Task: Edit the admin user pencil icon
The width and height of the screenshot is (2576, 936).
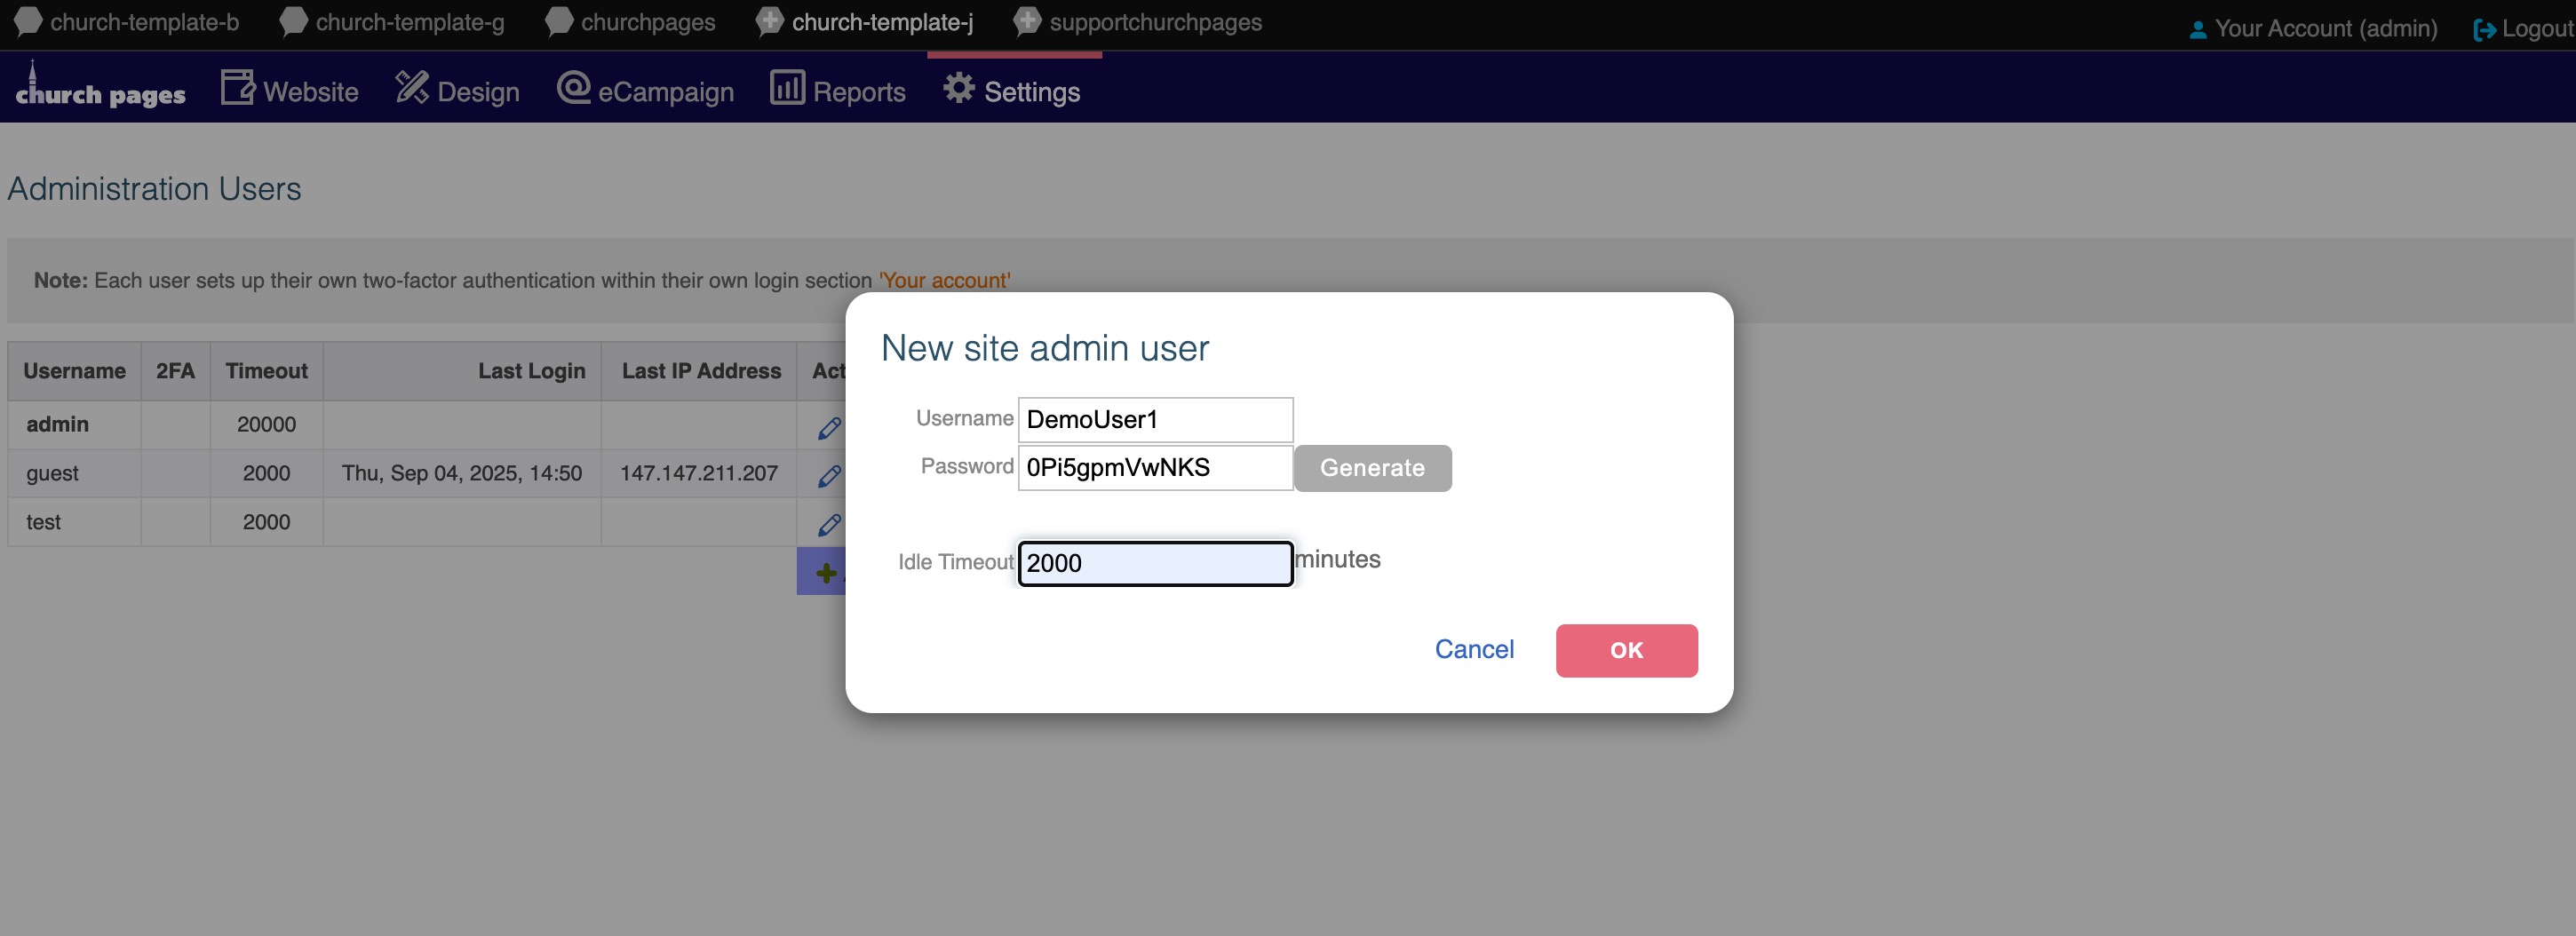Action: (x=828, y=427)
